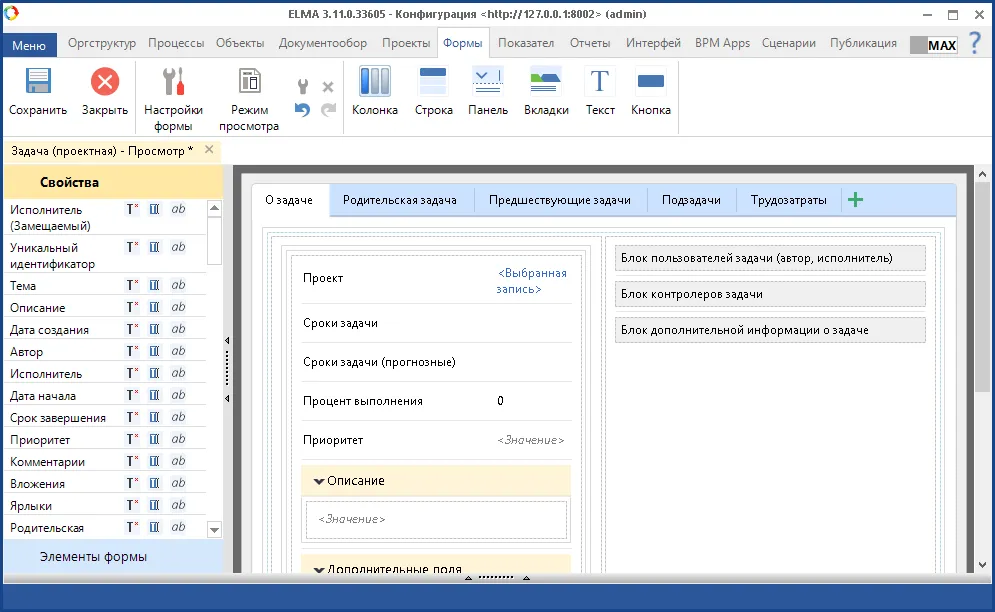Add a Строка element from the toolbar
This screenshot has height=612, width=995.
point(433,82)
